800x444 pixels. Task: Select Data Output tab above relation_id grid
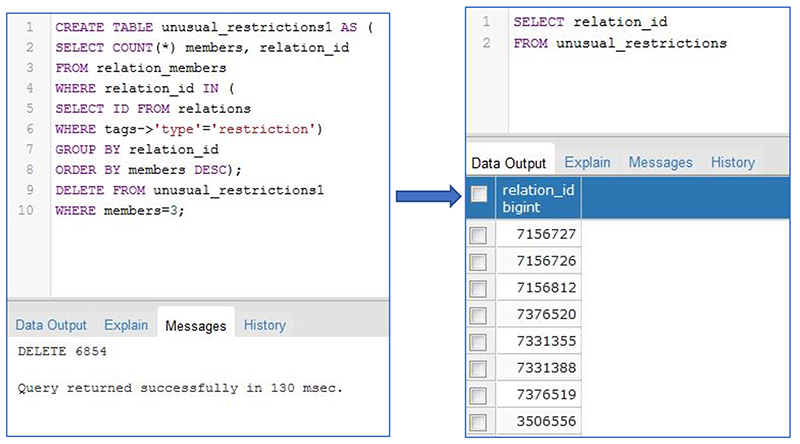[x=509, y=162]
